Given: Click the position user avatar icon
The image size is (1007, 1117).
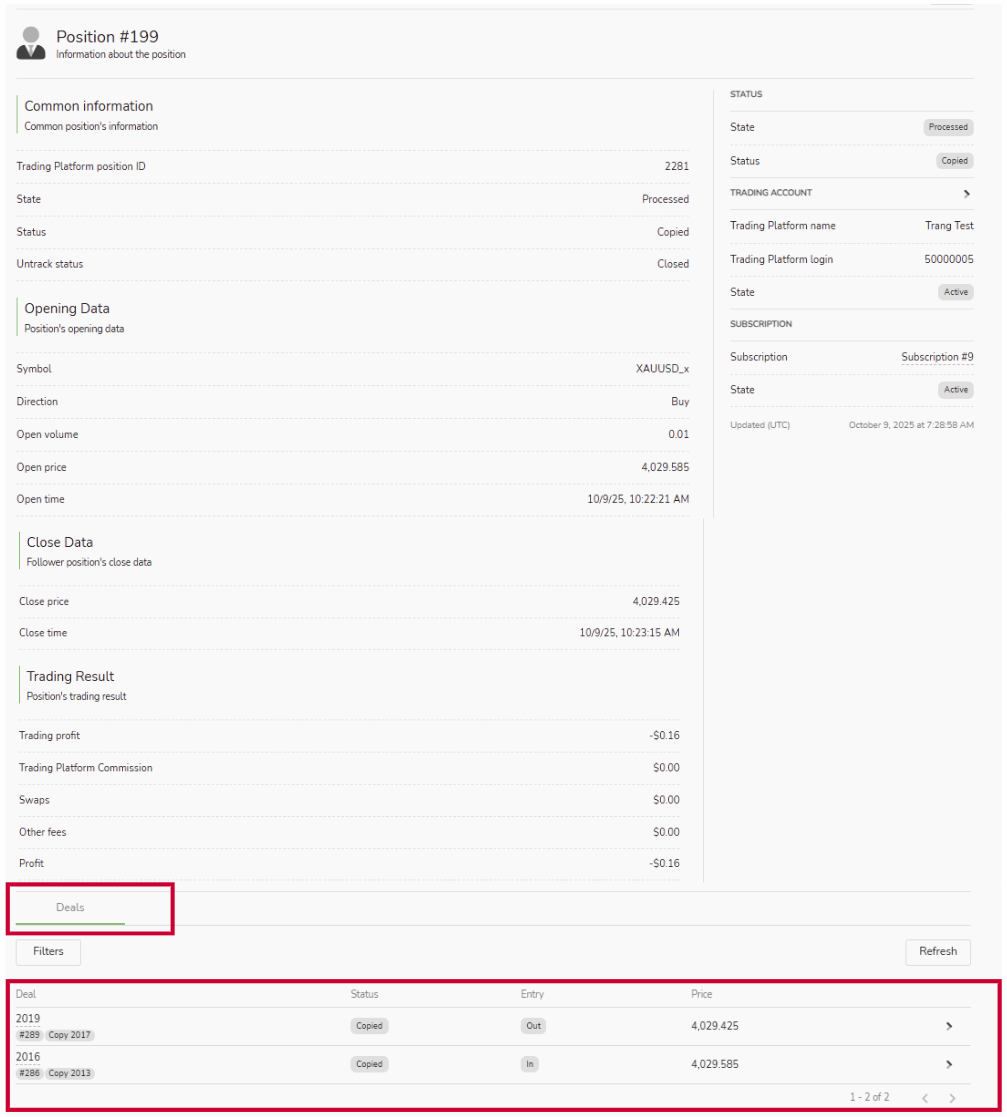Looking at the screenshot, I should click(31, 43).
